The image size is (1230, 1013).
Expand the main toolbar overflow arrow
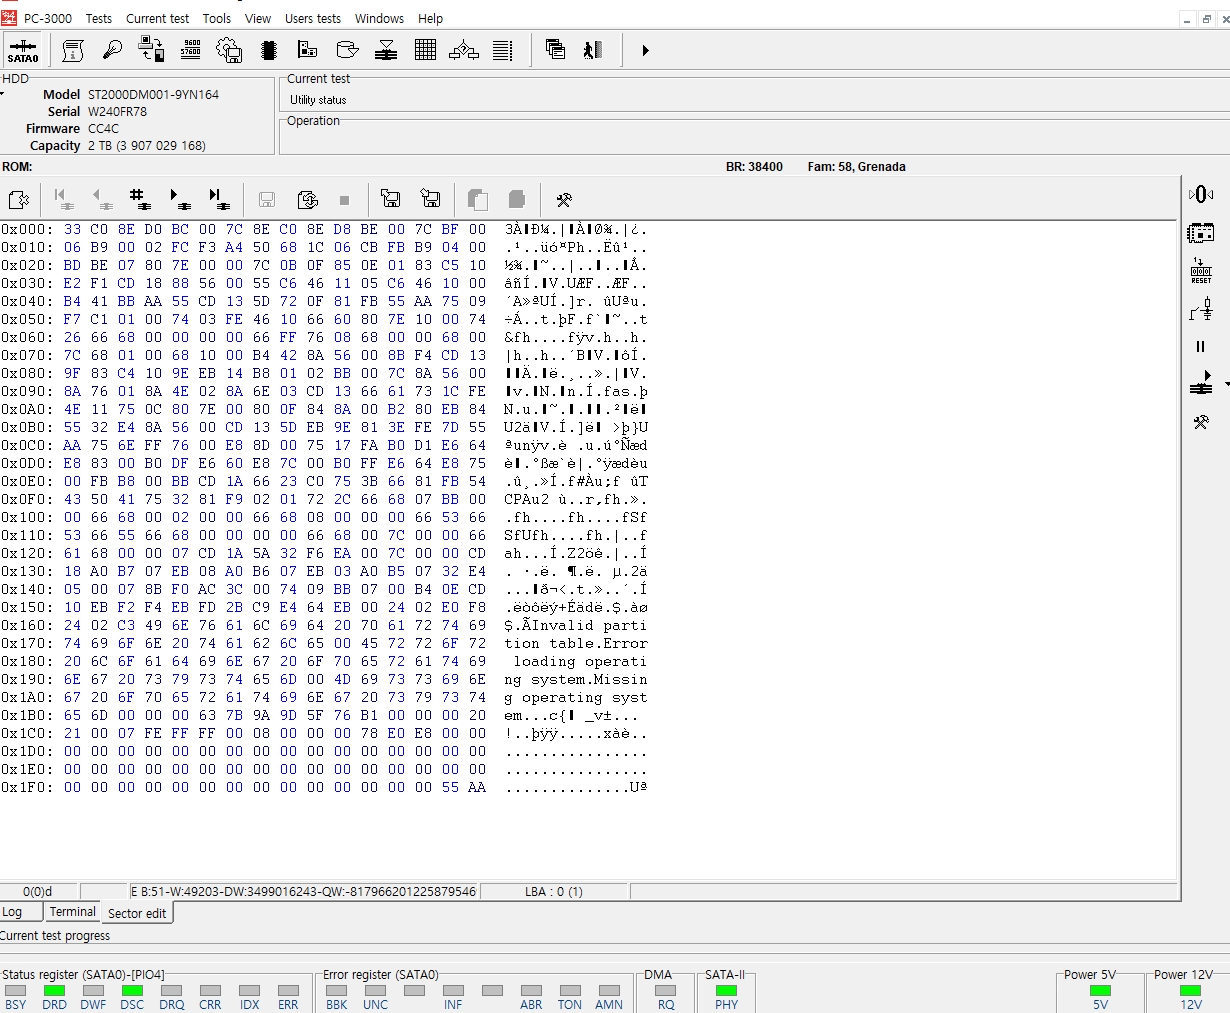[x=645, y=50]
